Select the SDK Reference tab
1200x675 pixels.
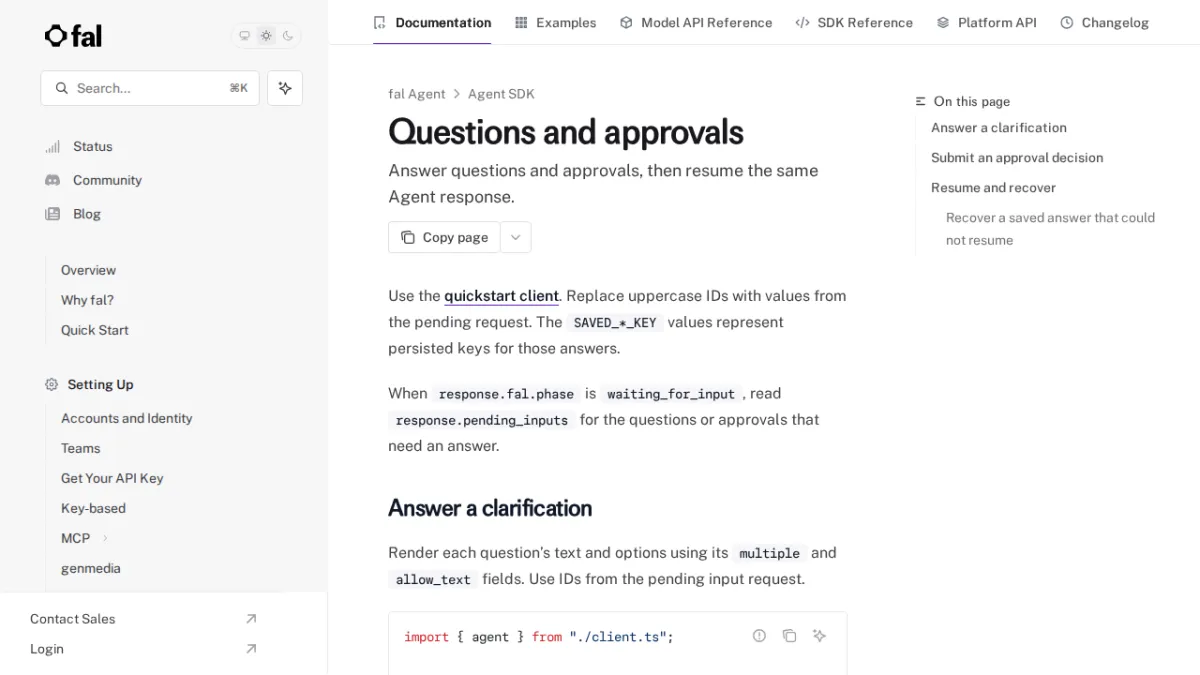click(854, 22)
